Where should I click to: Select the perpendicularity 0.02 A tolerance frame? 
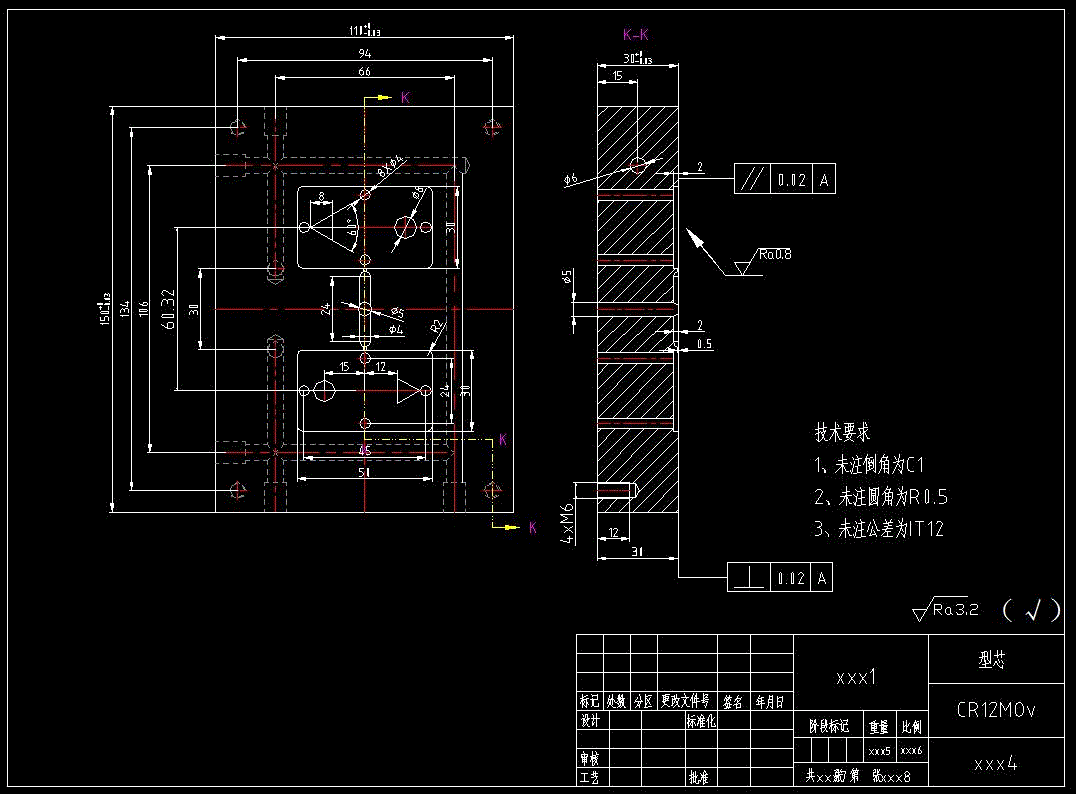point(780,578)
